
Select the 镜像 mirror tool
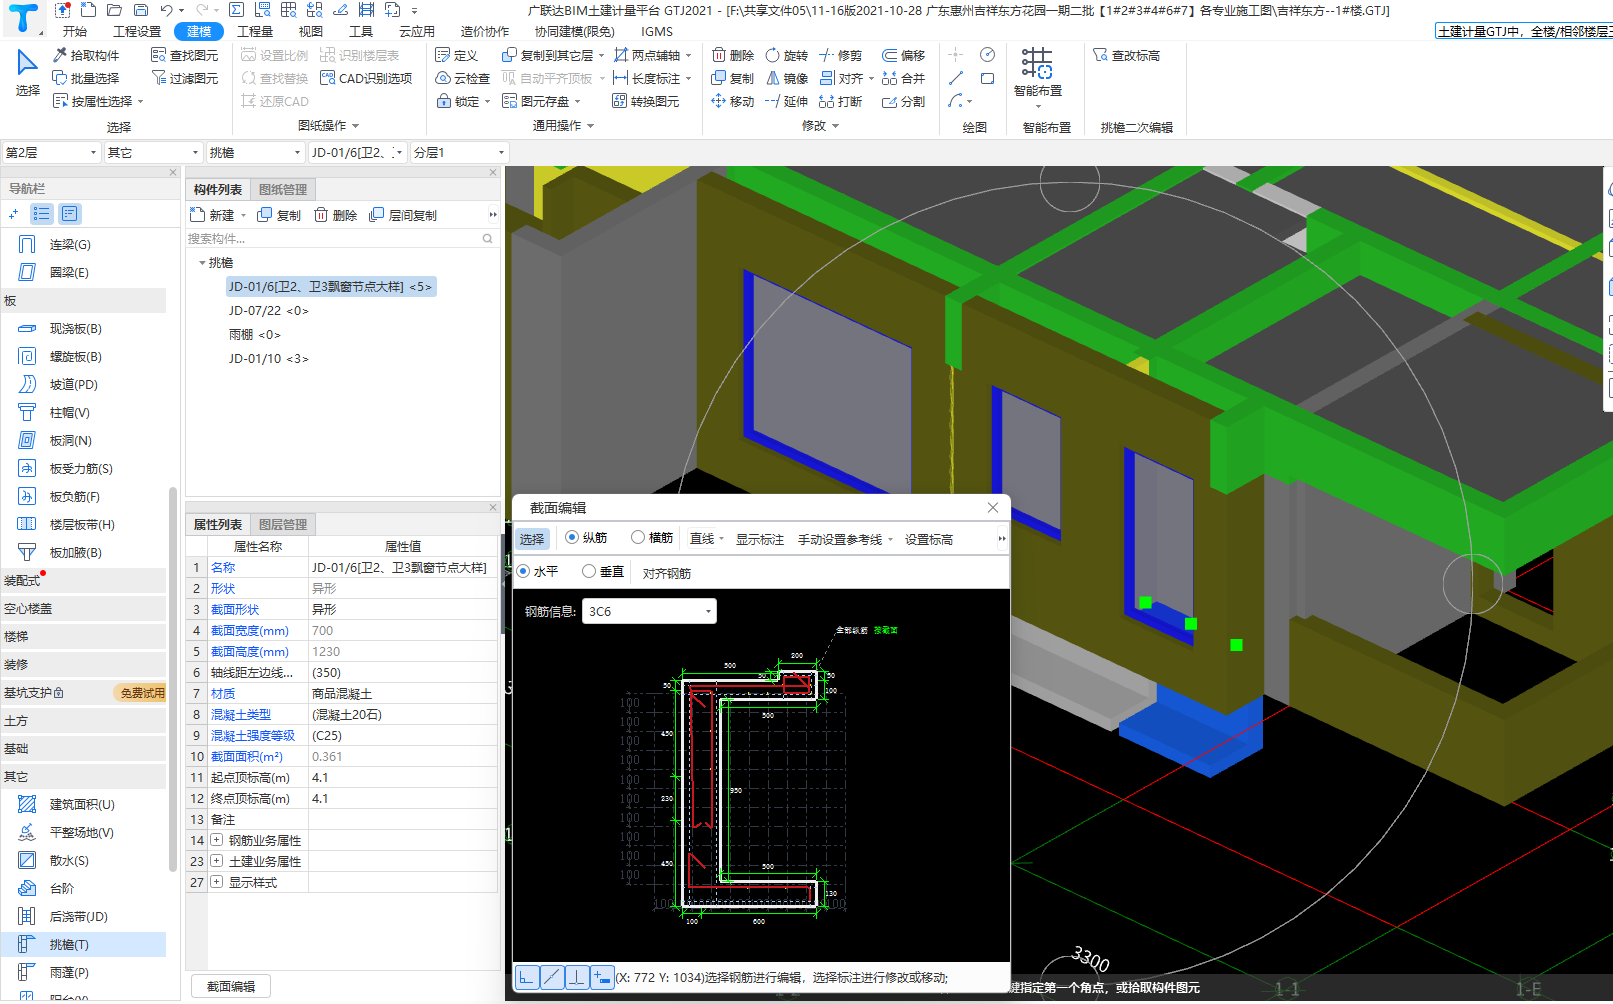tap(787, 78)
